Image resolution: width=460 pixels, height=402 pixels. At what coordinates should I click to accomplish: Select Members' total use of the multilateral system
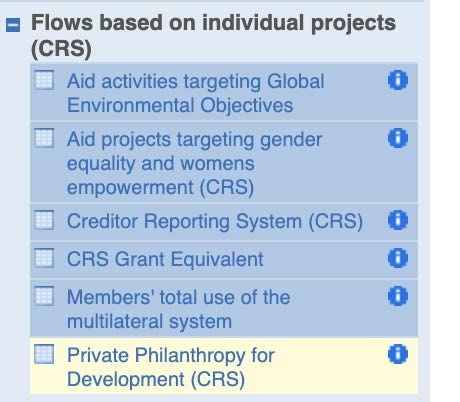point(178,309)
